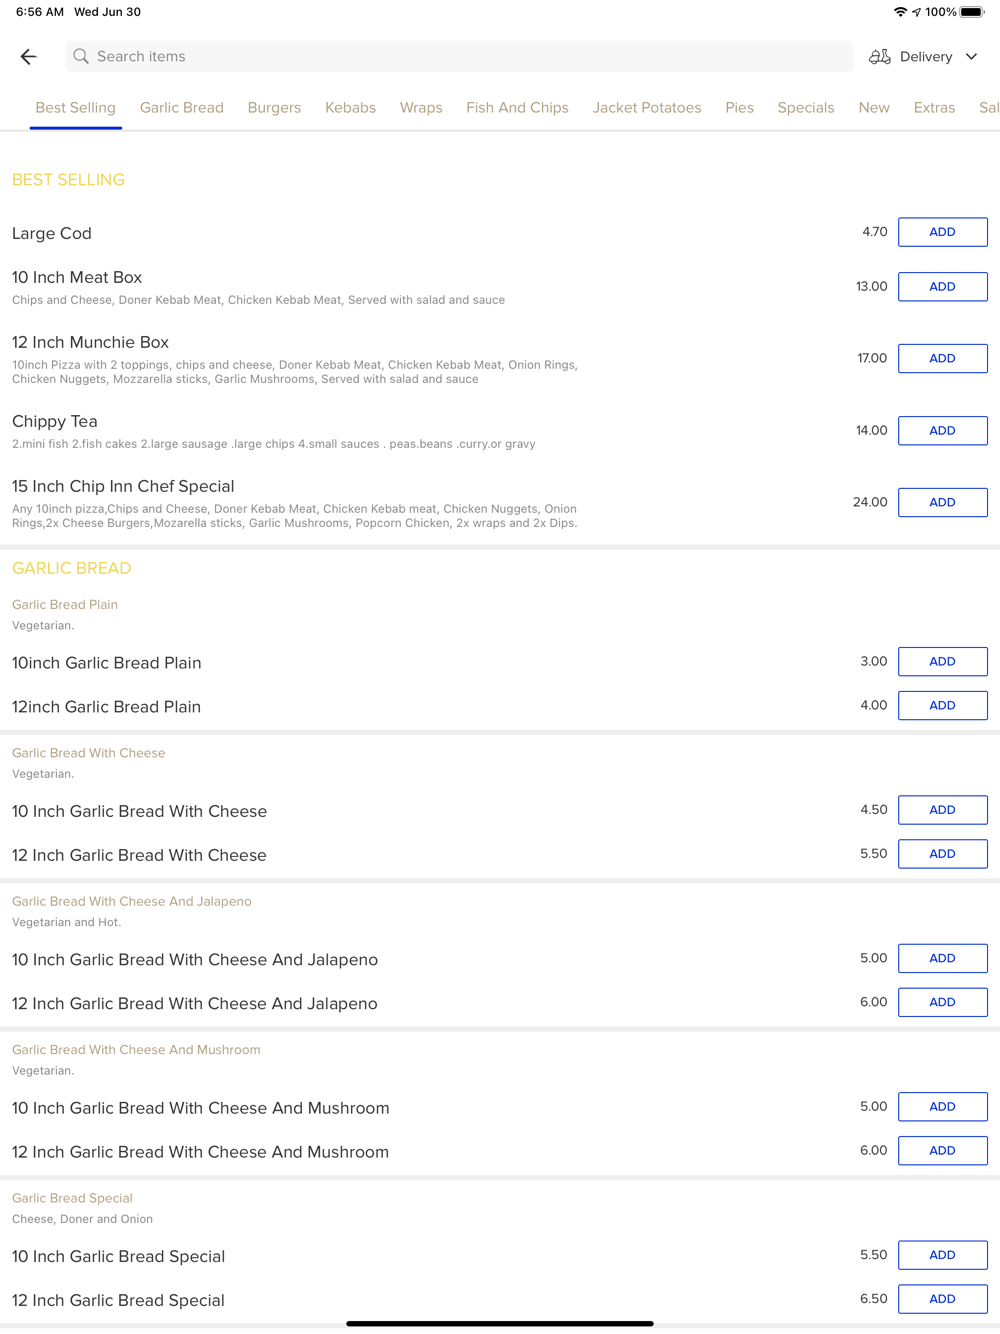Click the delivery scooter icon
Image resolution: width=1000 pixels, height=1334 pixels.
tap(879, 57)
